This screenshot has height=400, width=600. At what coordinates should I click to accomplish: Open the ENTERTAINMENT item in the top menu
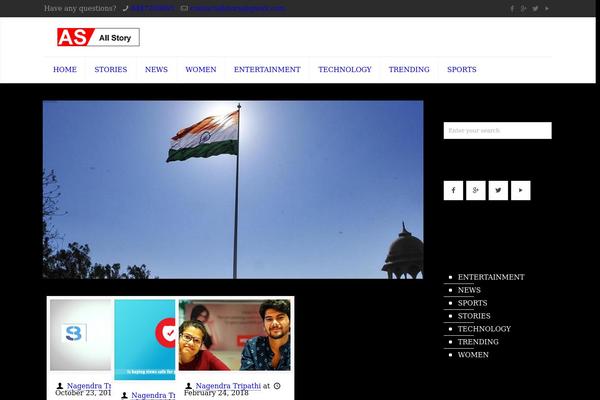point(267,69)
